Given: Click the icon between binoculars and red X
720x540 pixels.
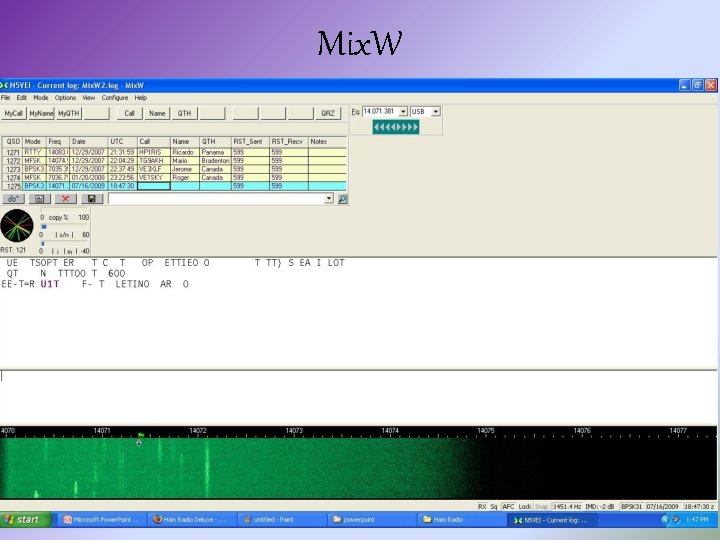Looking at the screenshot, I should [x=39, y=199].
